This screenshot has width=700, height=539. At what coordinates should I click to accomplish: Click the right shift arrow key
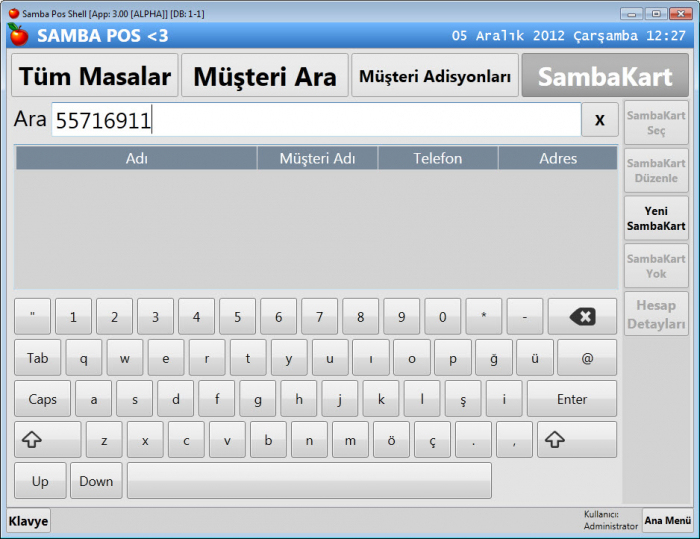(576, 439)
